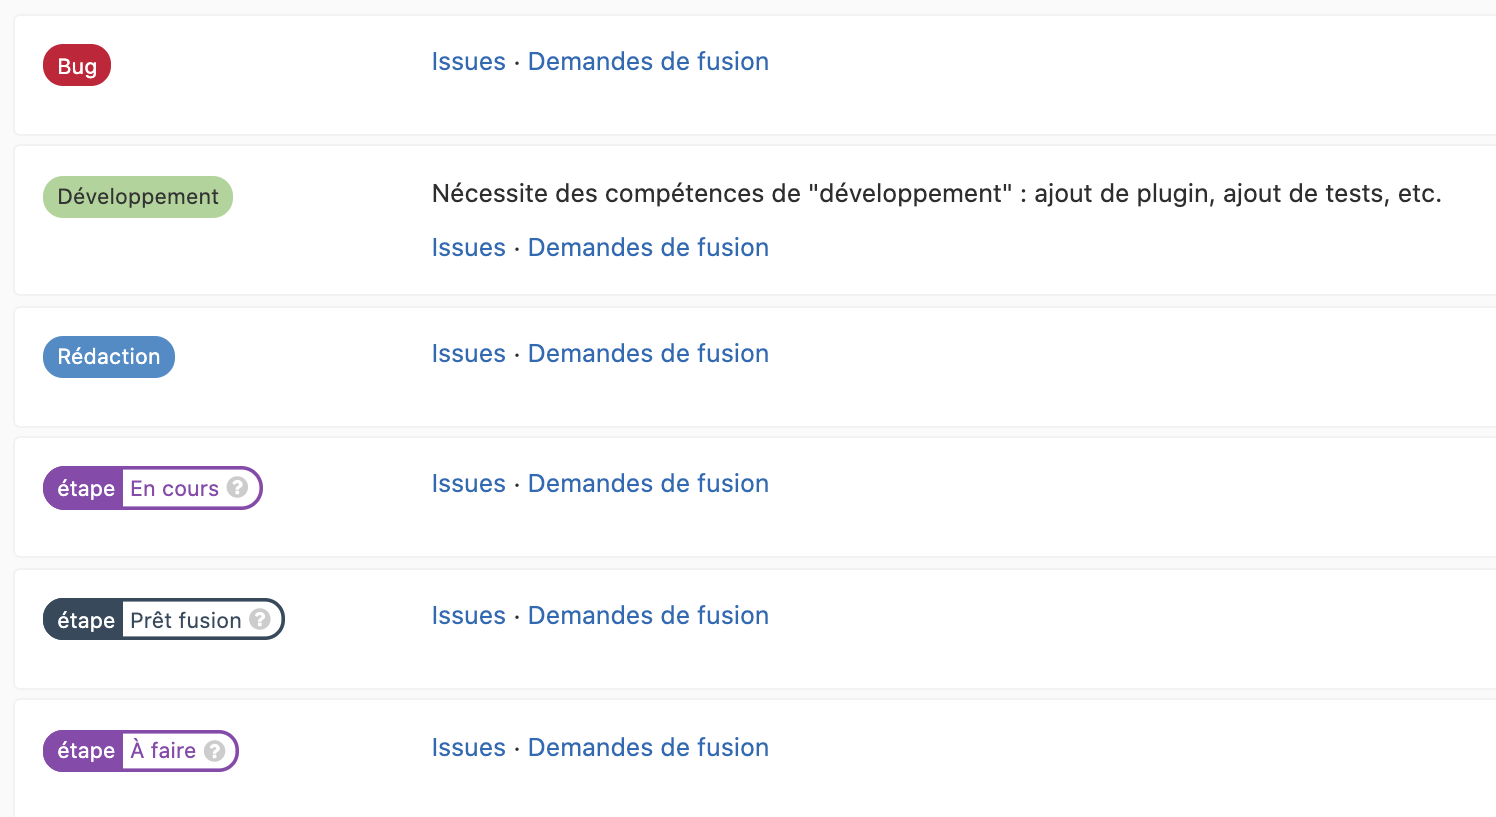The image size is (1496, 817).
Task: Click the help icon on 'À faire' label
Action: tap(215, 750)
